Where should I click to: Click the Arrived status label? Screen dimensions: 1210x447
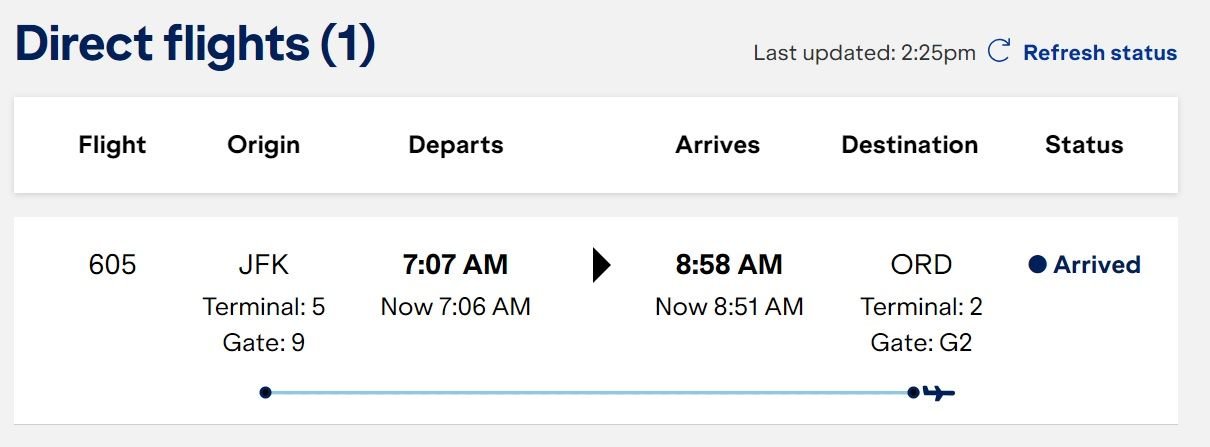1096,265
